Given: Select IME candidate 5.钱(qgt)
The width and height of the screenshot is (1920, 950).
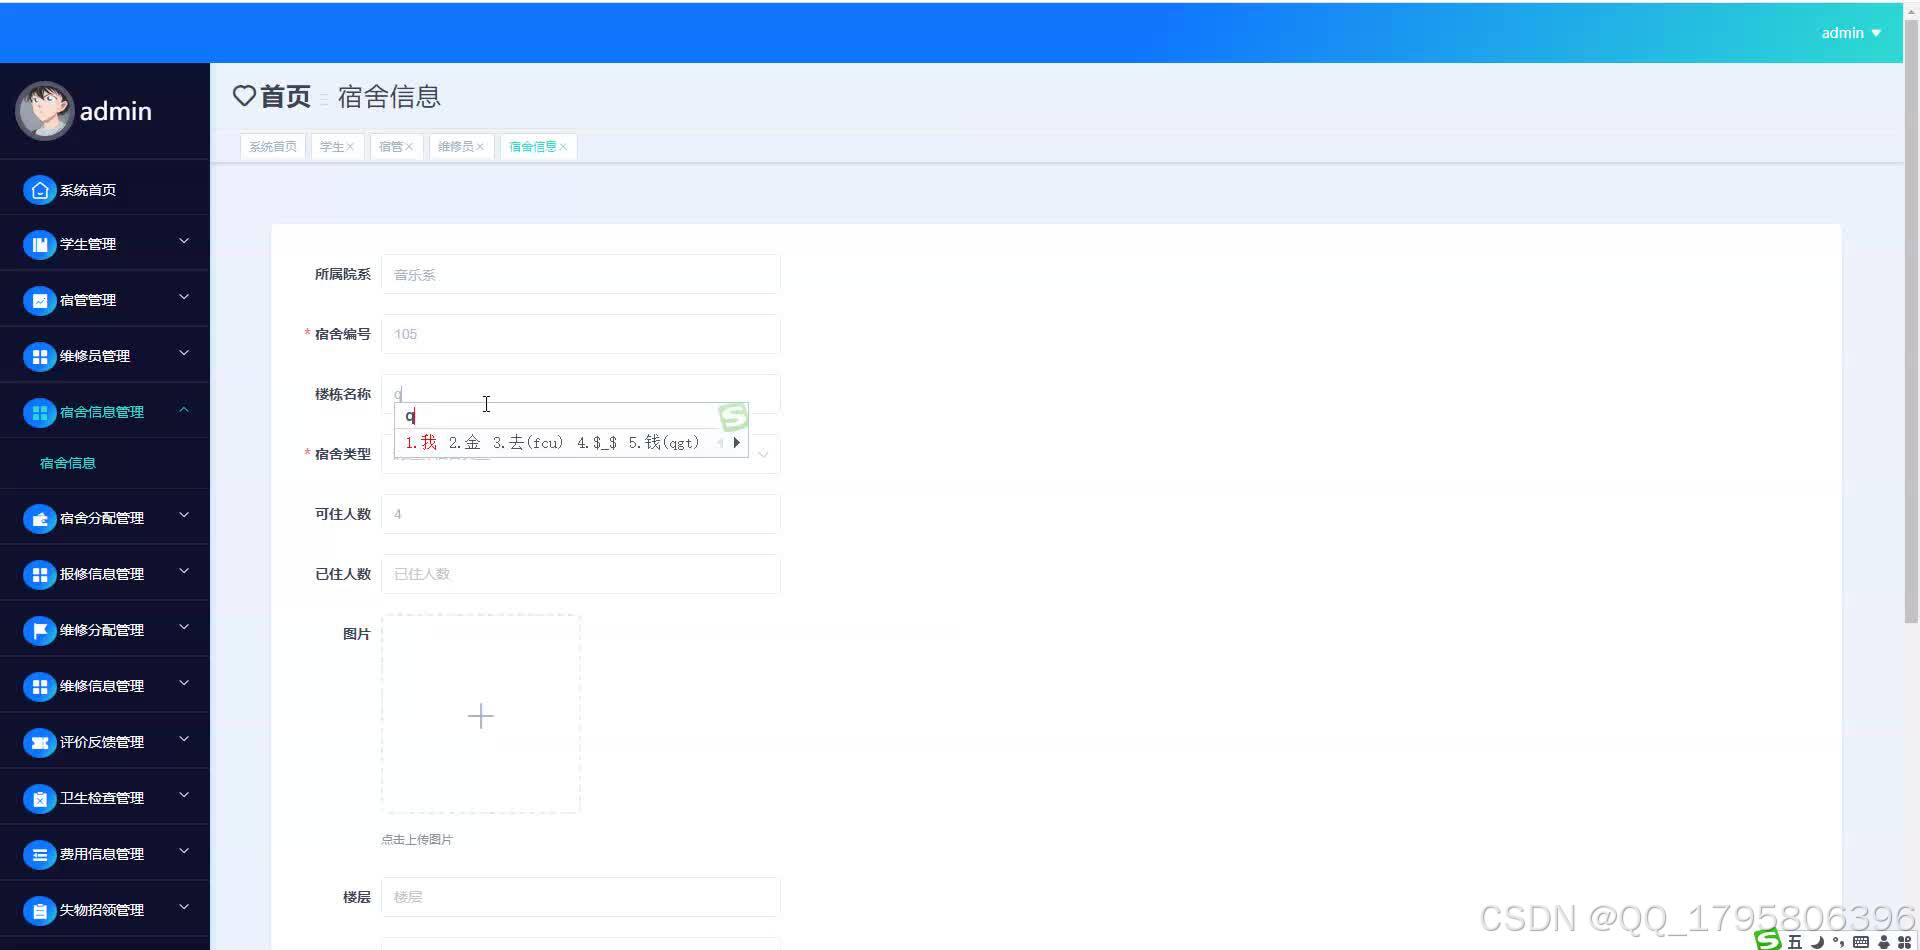Looking at the screenshot, I should [x=664, y=442].
